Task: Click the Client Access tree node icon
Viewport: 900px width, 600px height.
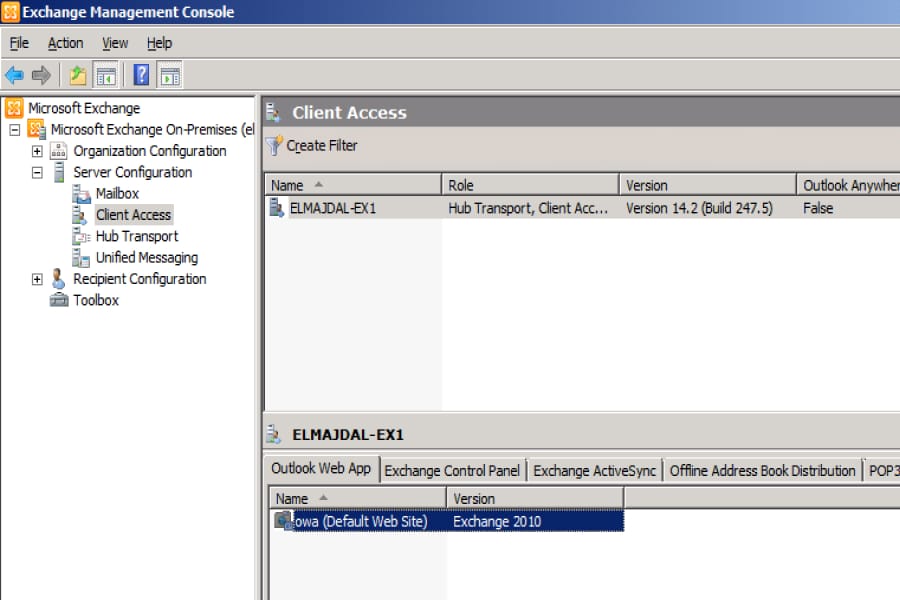Action: pos(80,215)
